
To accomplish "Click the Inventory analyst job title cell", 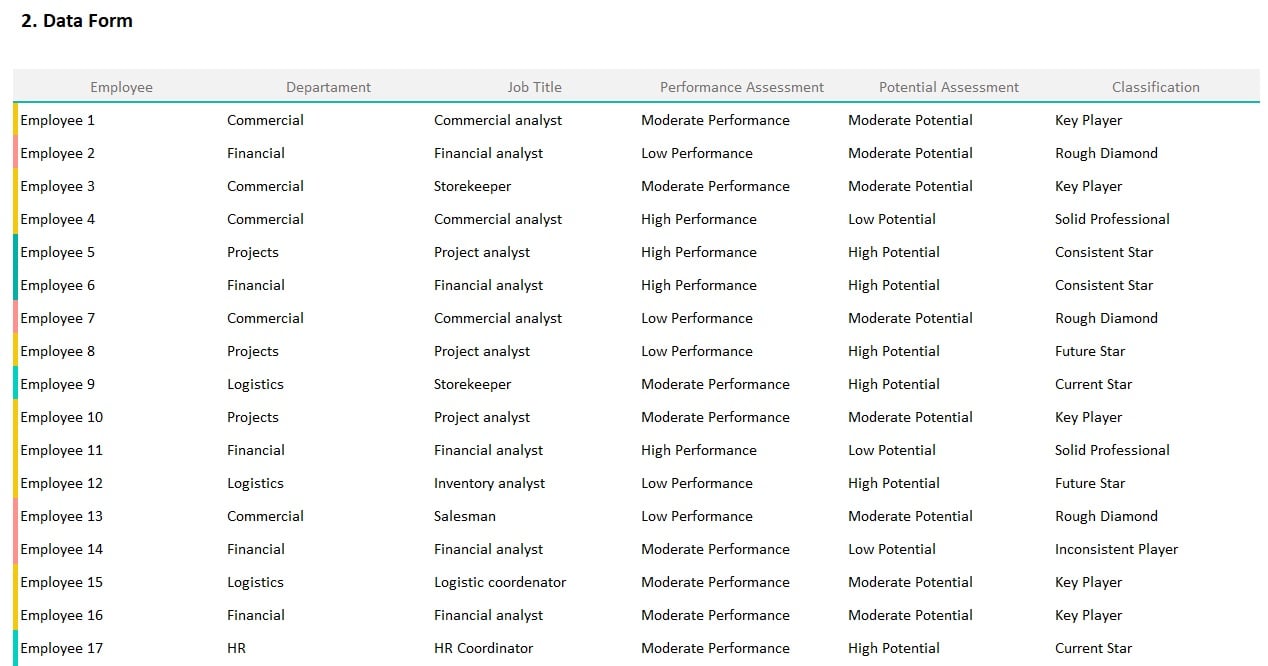I will (489, 483).
